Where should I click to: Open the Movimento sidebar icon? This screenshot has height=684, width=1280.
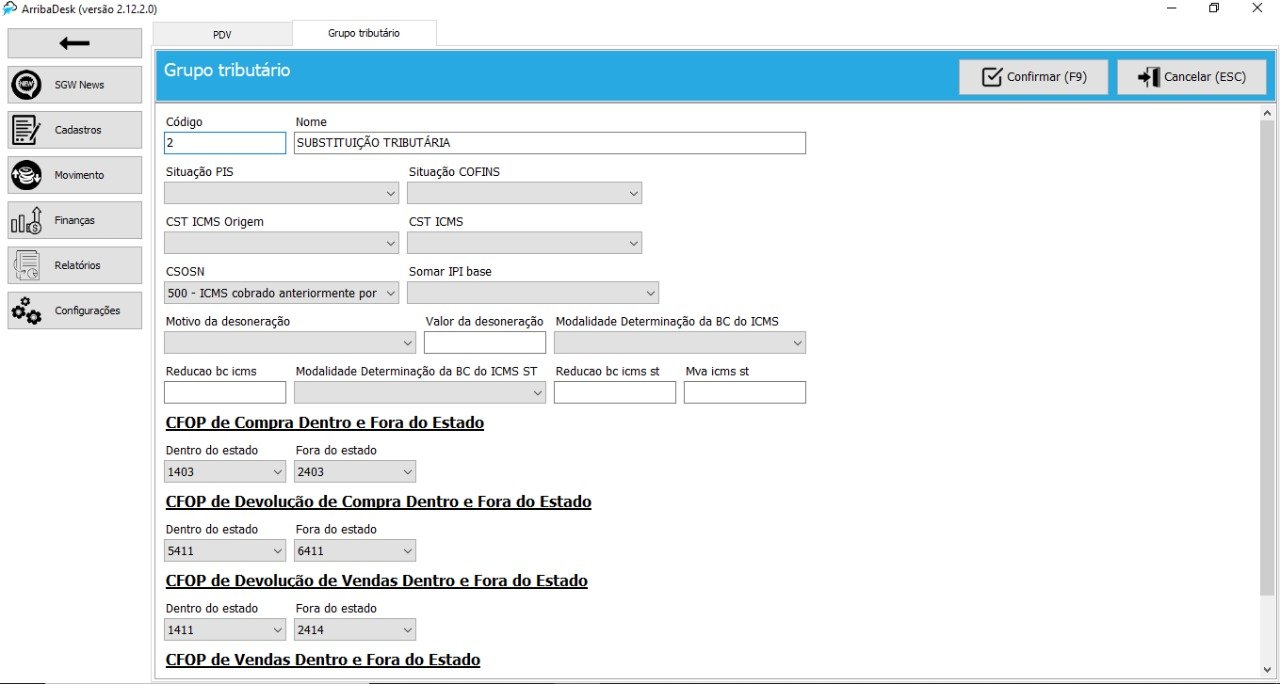26,175
